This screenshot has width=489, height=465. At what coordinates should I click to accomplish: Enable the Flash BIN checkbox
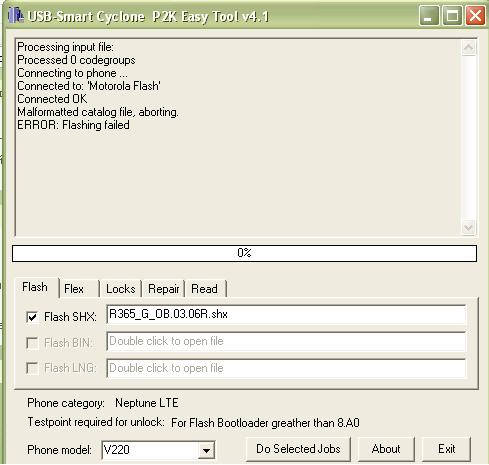point(32,343)
